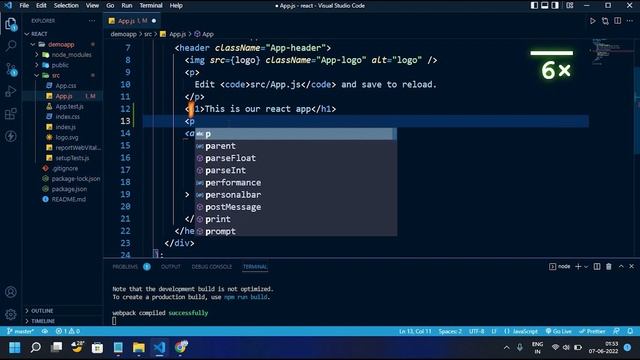Expand the Outline section
The image size is (640, 360).
click(41, 311)
